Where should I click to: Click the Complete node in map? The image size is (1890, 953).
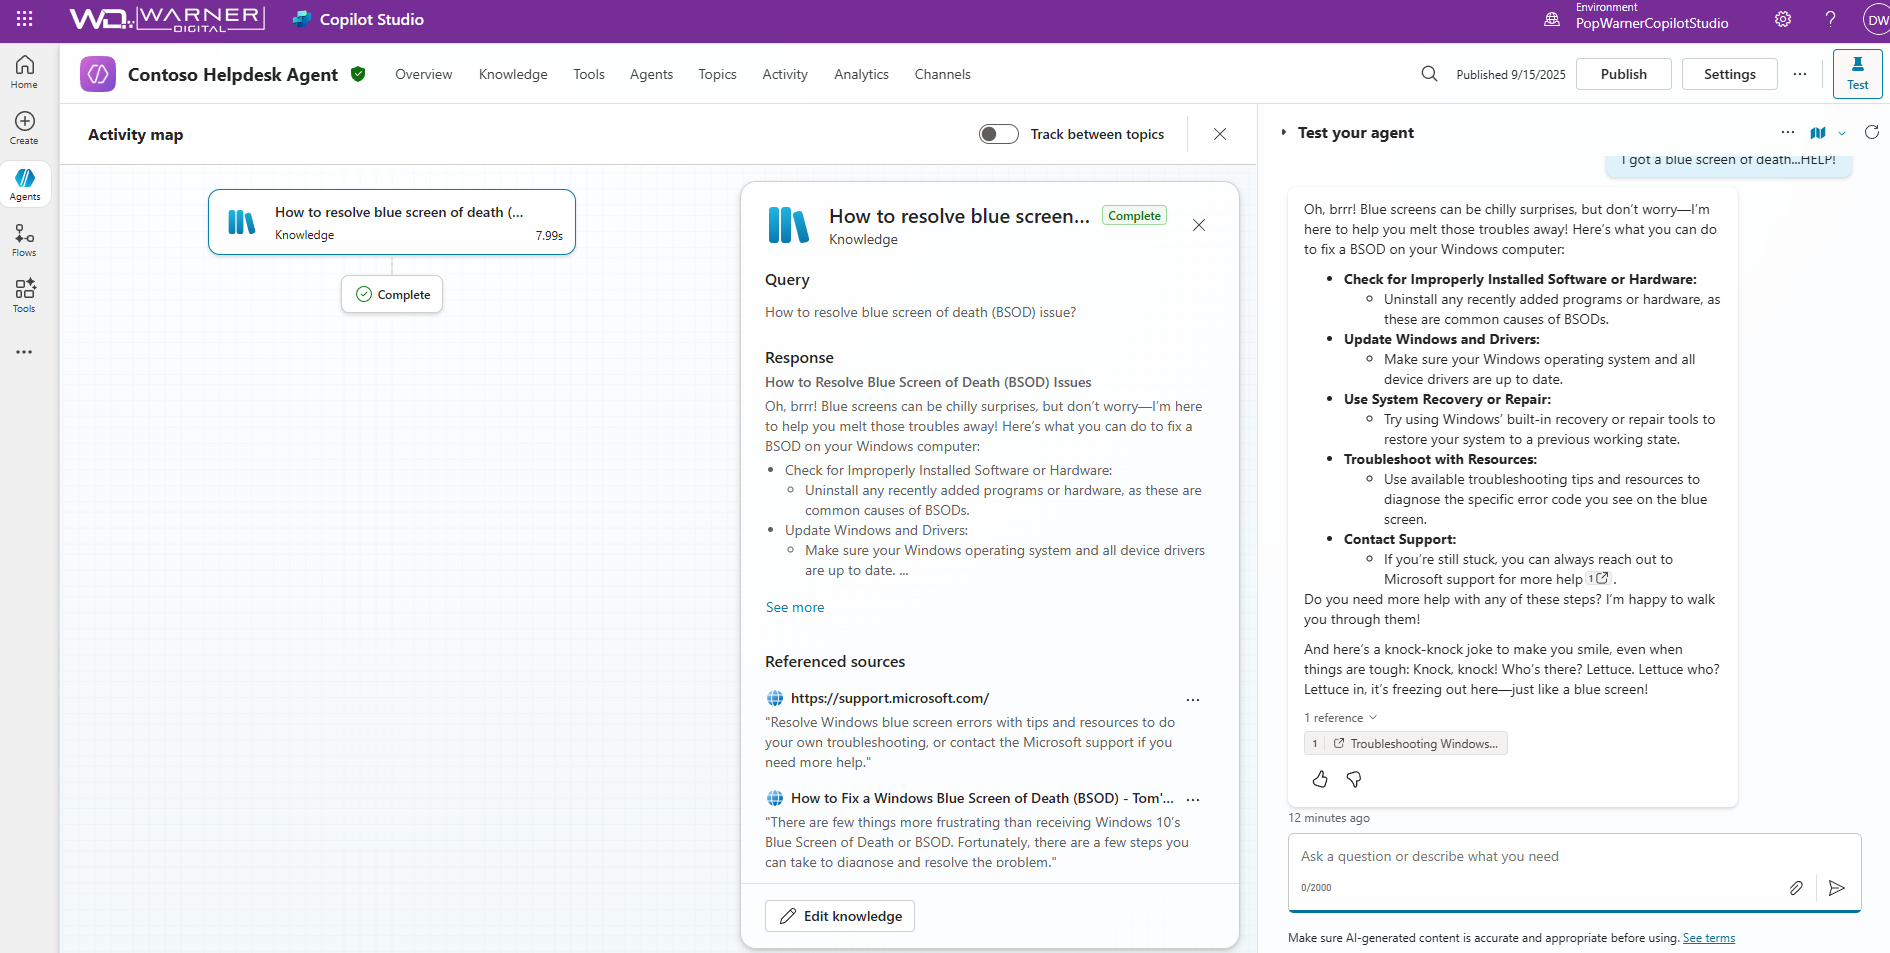click(392, 294)
